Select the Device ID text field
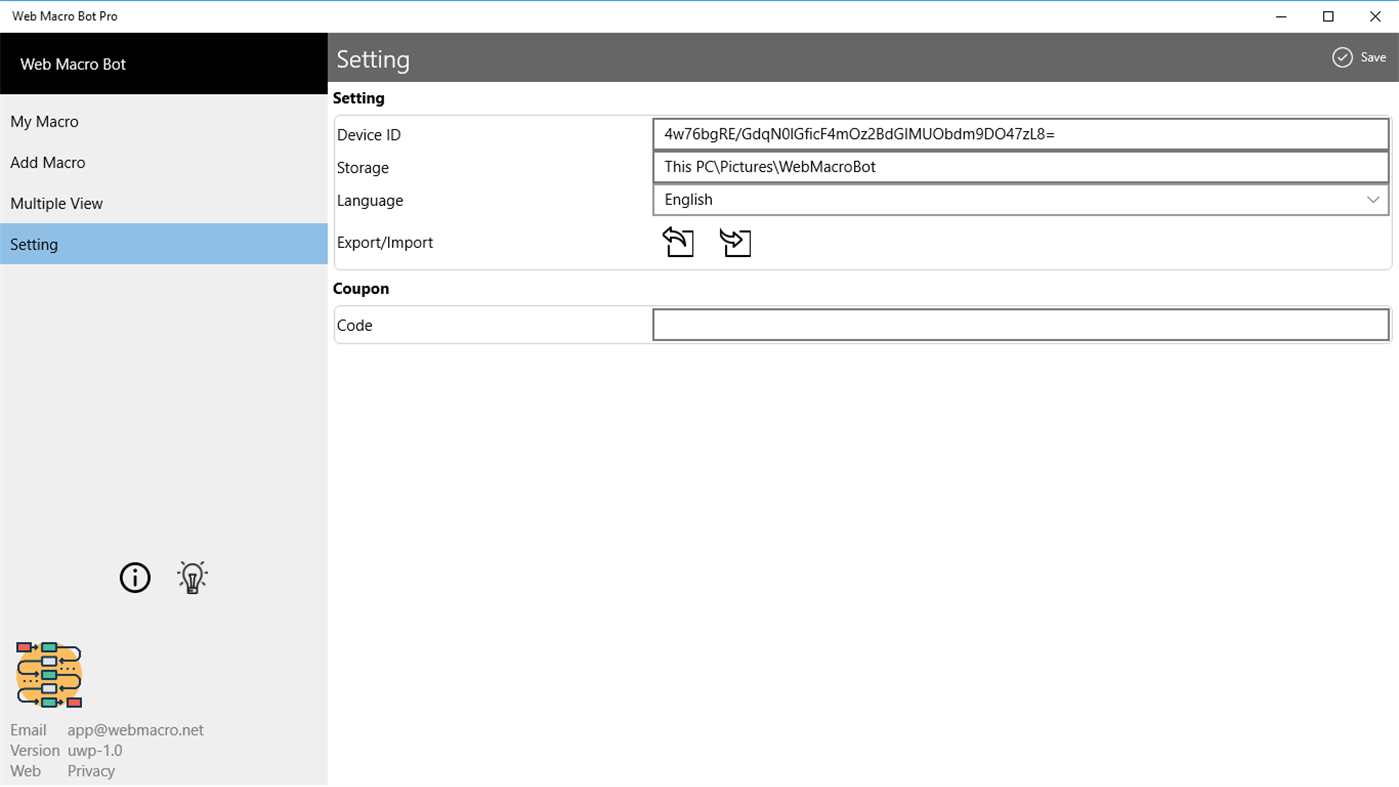1399x787 pixels. [1020, 134]
